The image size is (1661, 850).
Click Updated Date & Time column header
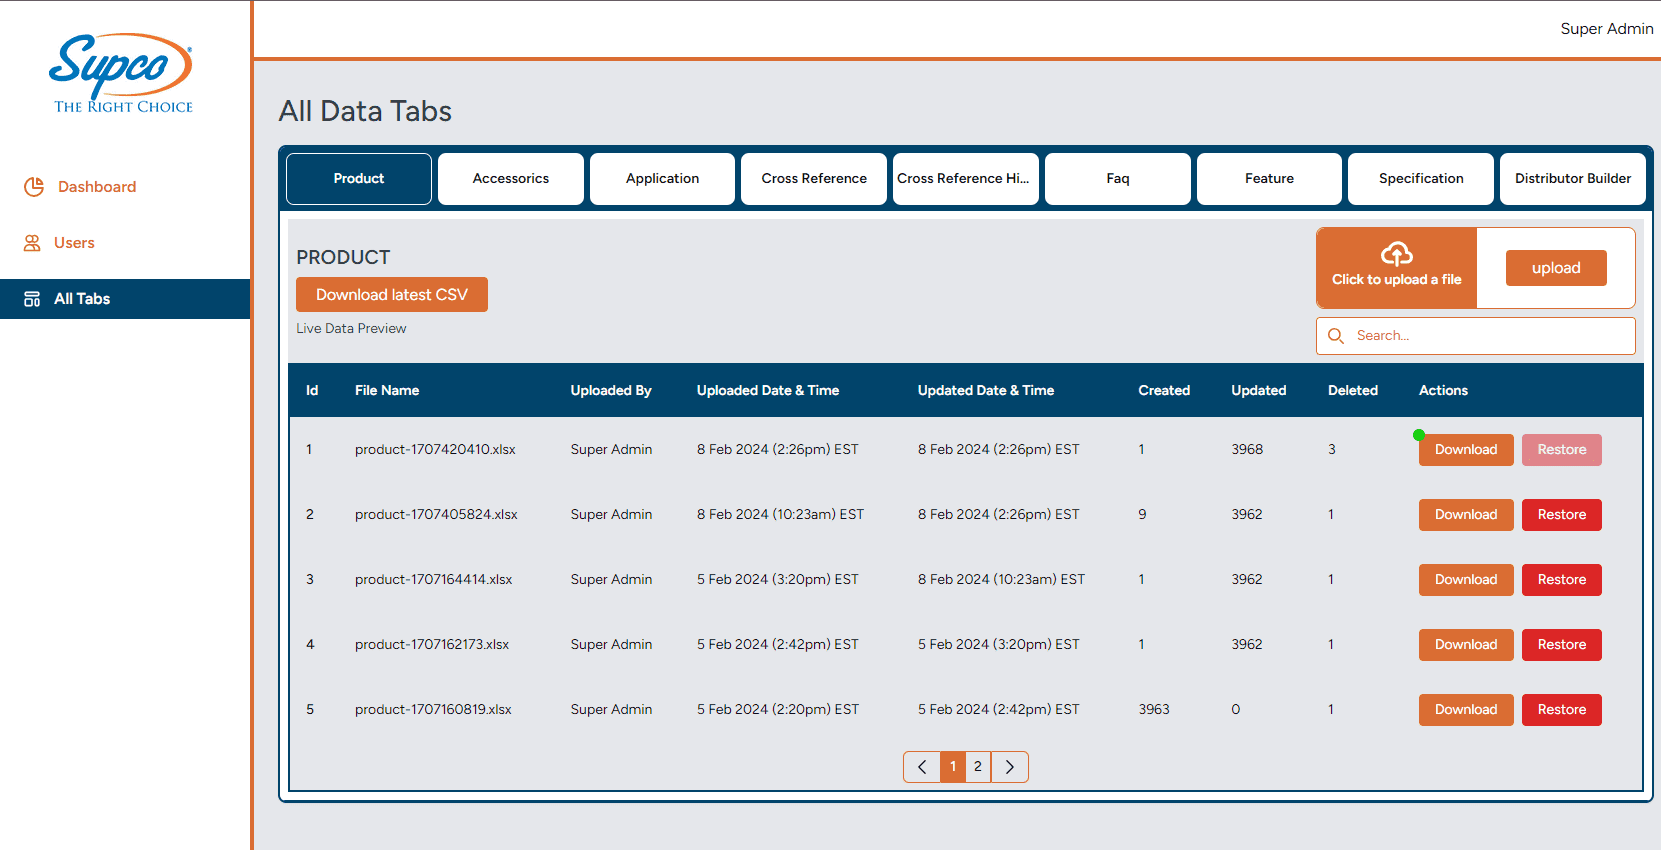(986, 391)
